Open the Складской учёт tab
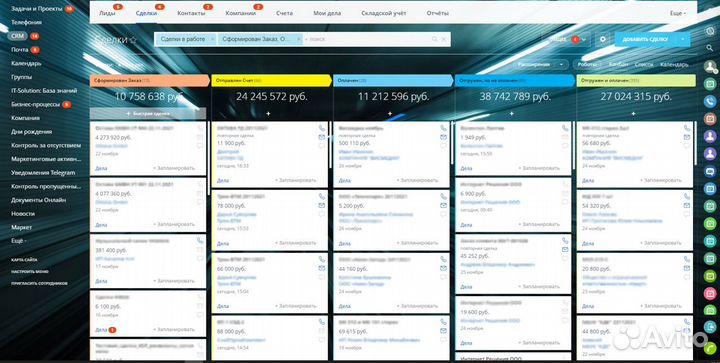This screenshot has width=720, height=363. click(x=383, y=14)
